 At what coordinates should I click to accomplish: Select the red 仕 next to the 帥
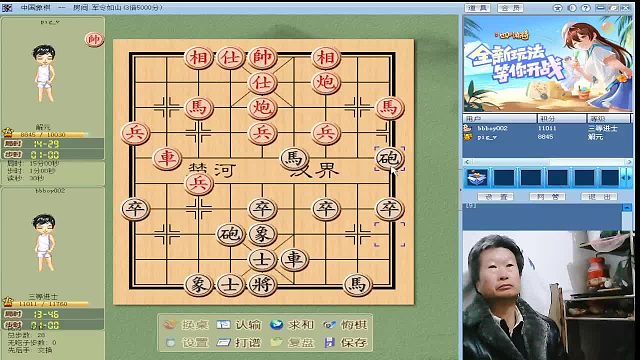(x=230, y=57)
